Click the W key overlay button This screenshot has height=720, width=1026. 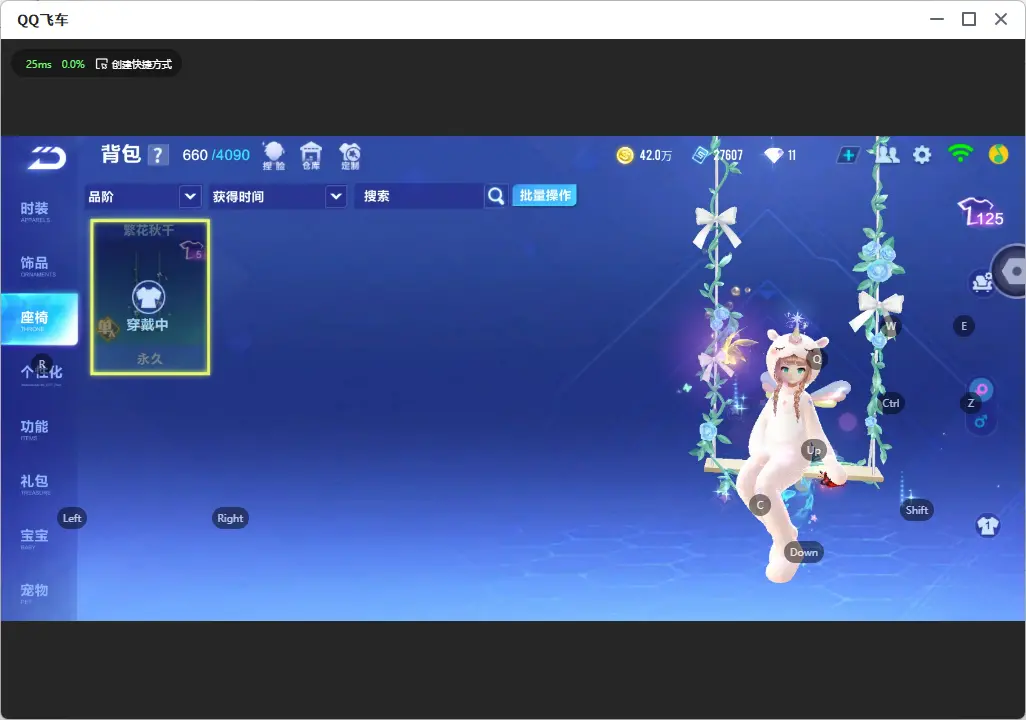click(x=891, y=326)
